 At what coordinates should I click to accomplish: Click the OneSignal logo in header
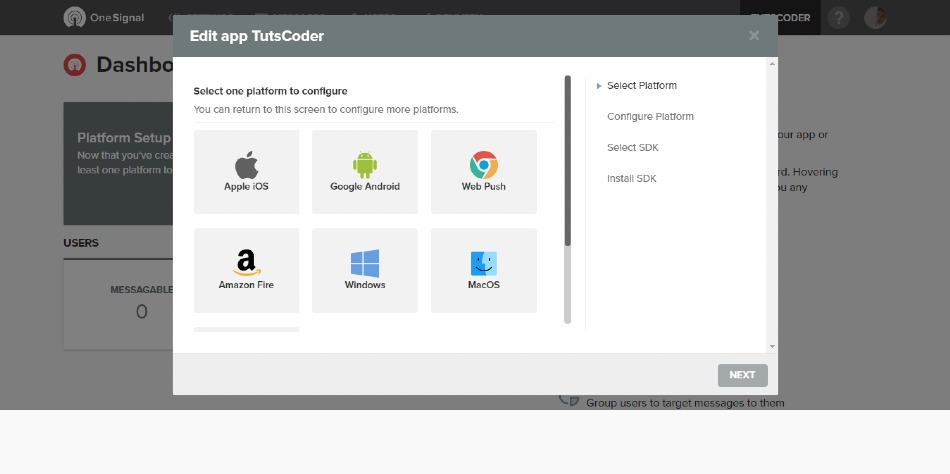click(x=104, y=18)
